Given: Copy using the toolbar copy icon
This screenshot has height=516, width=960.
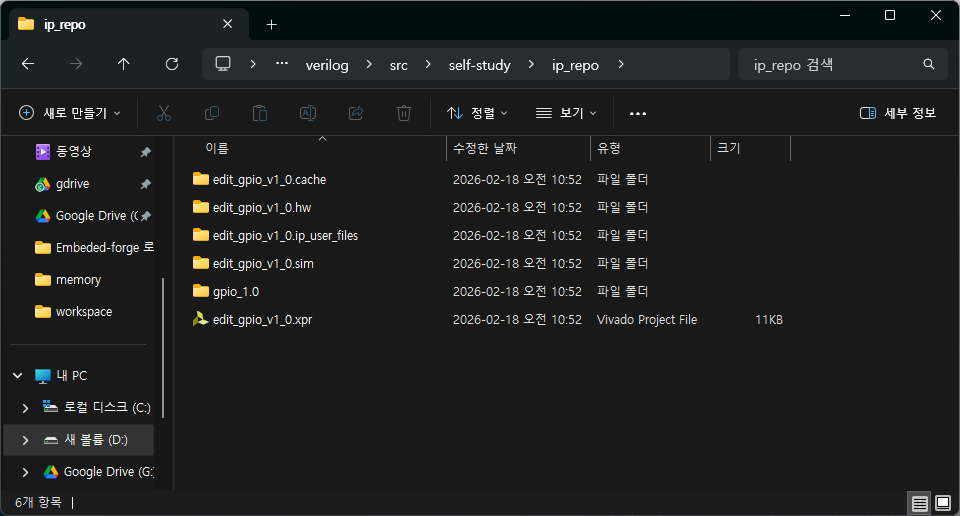Looking at the screenshot, I should click(x=212, y=113).
